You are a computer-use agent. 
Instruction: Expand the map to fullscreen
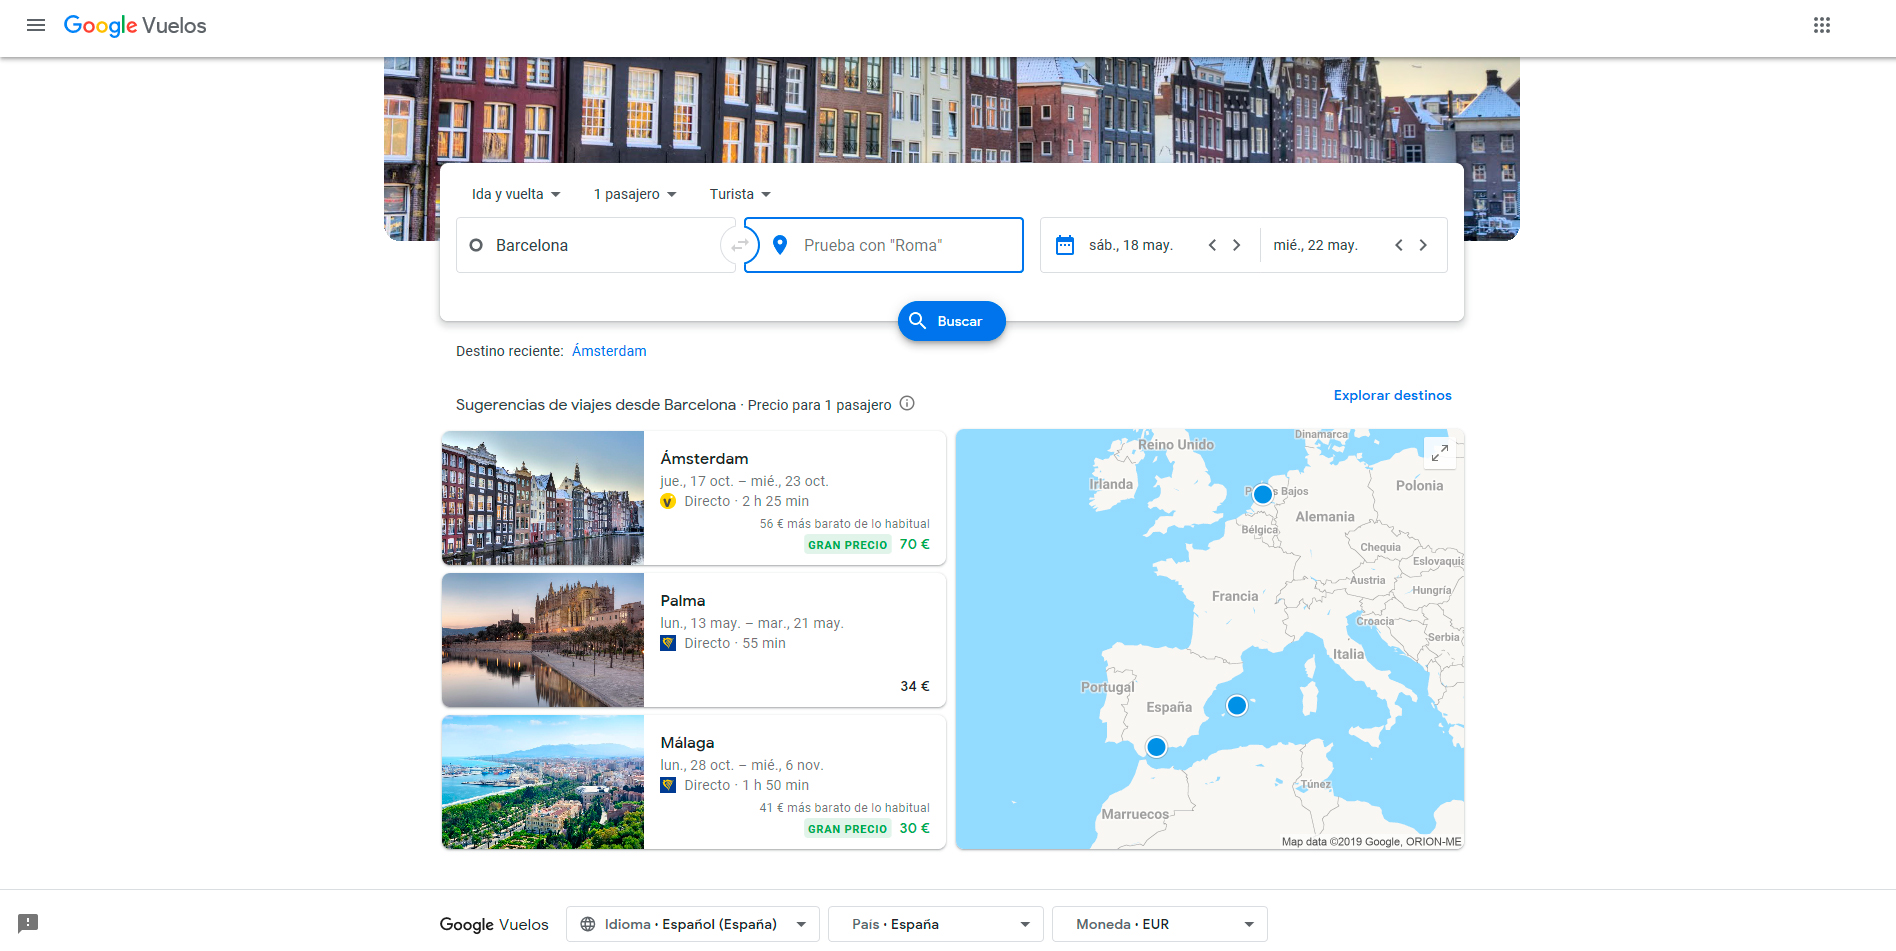tap(1440, 453)
